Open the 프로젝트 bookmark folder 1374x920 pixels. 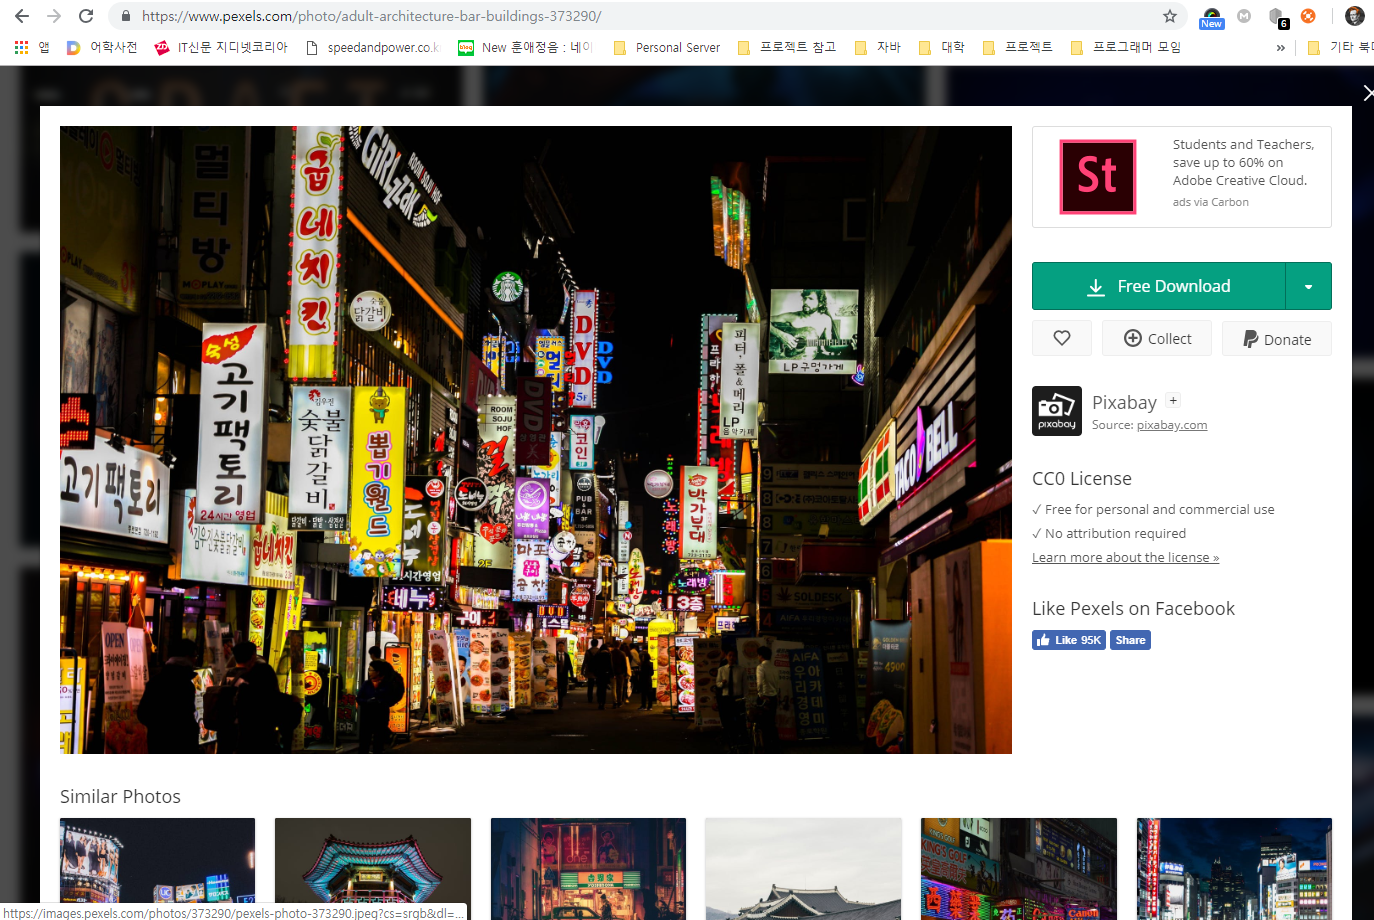pos(1018,47)
